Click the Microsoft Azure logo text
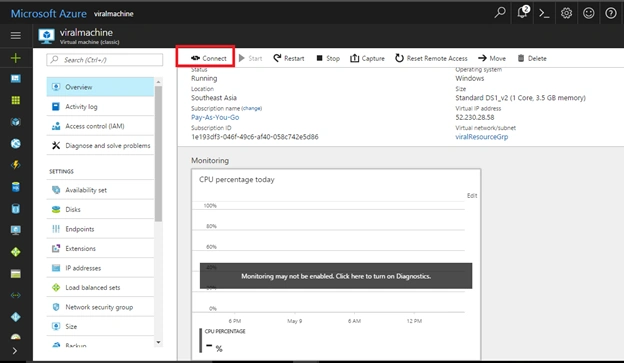Image resolution: width=624 pixels, height=363 pixels. coord(49,14)
